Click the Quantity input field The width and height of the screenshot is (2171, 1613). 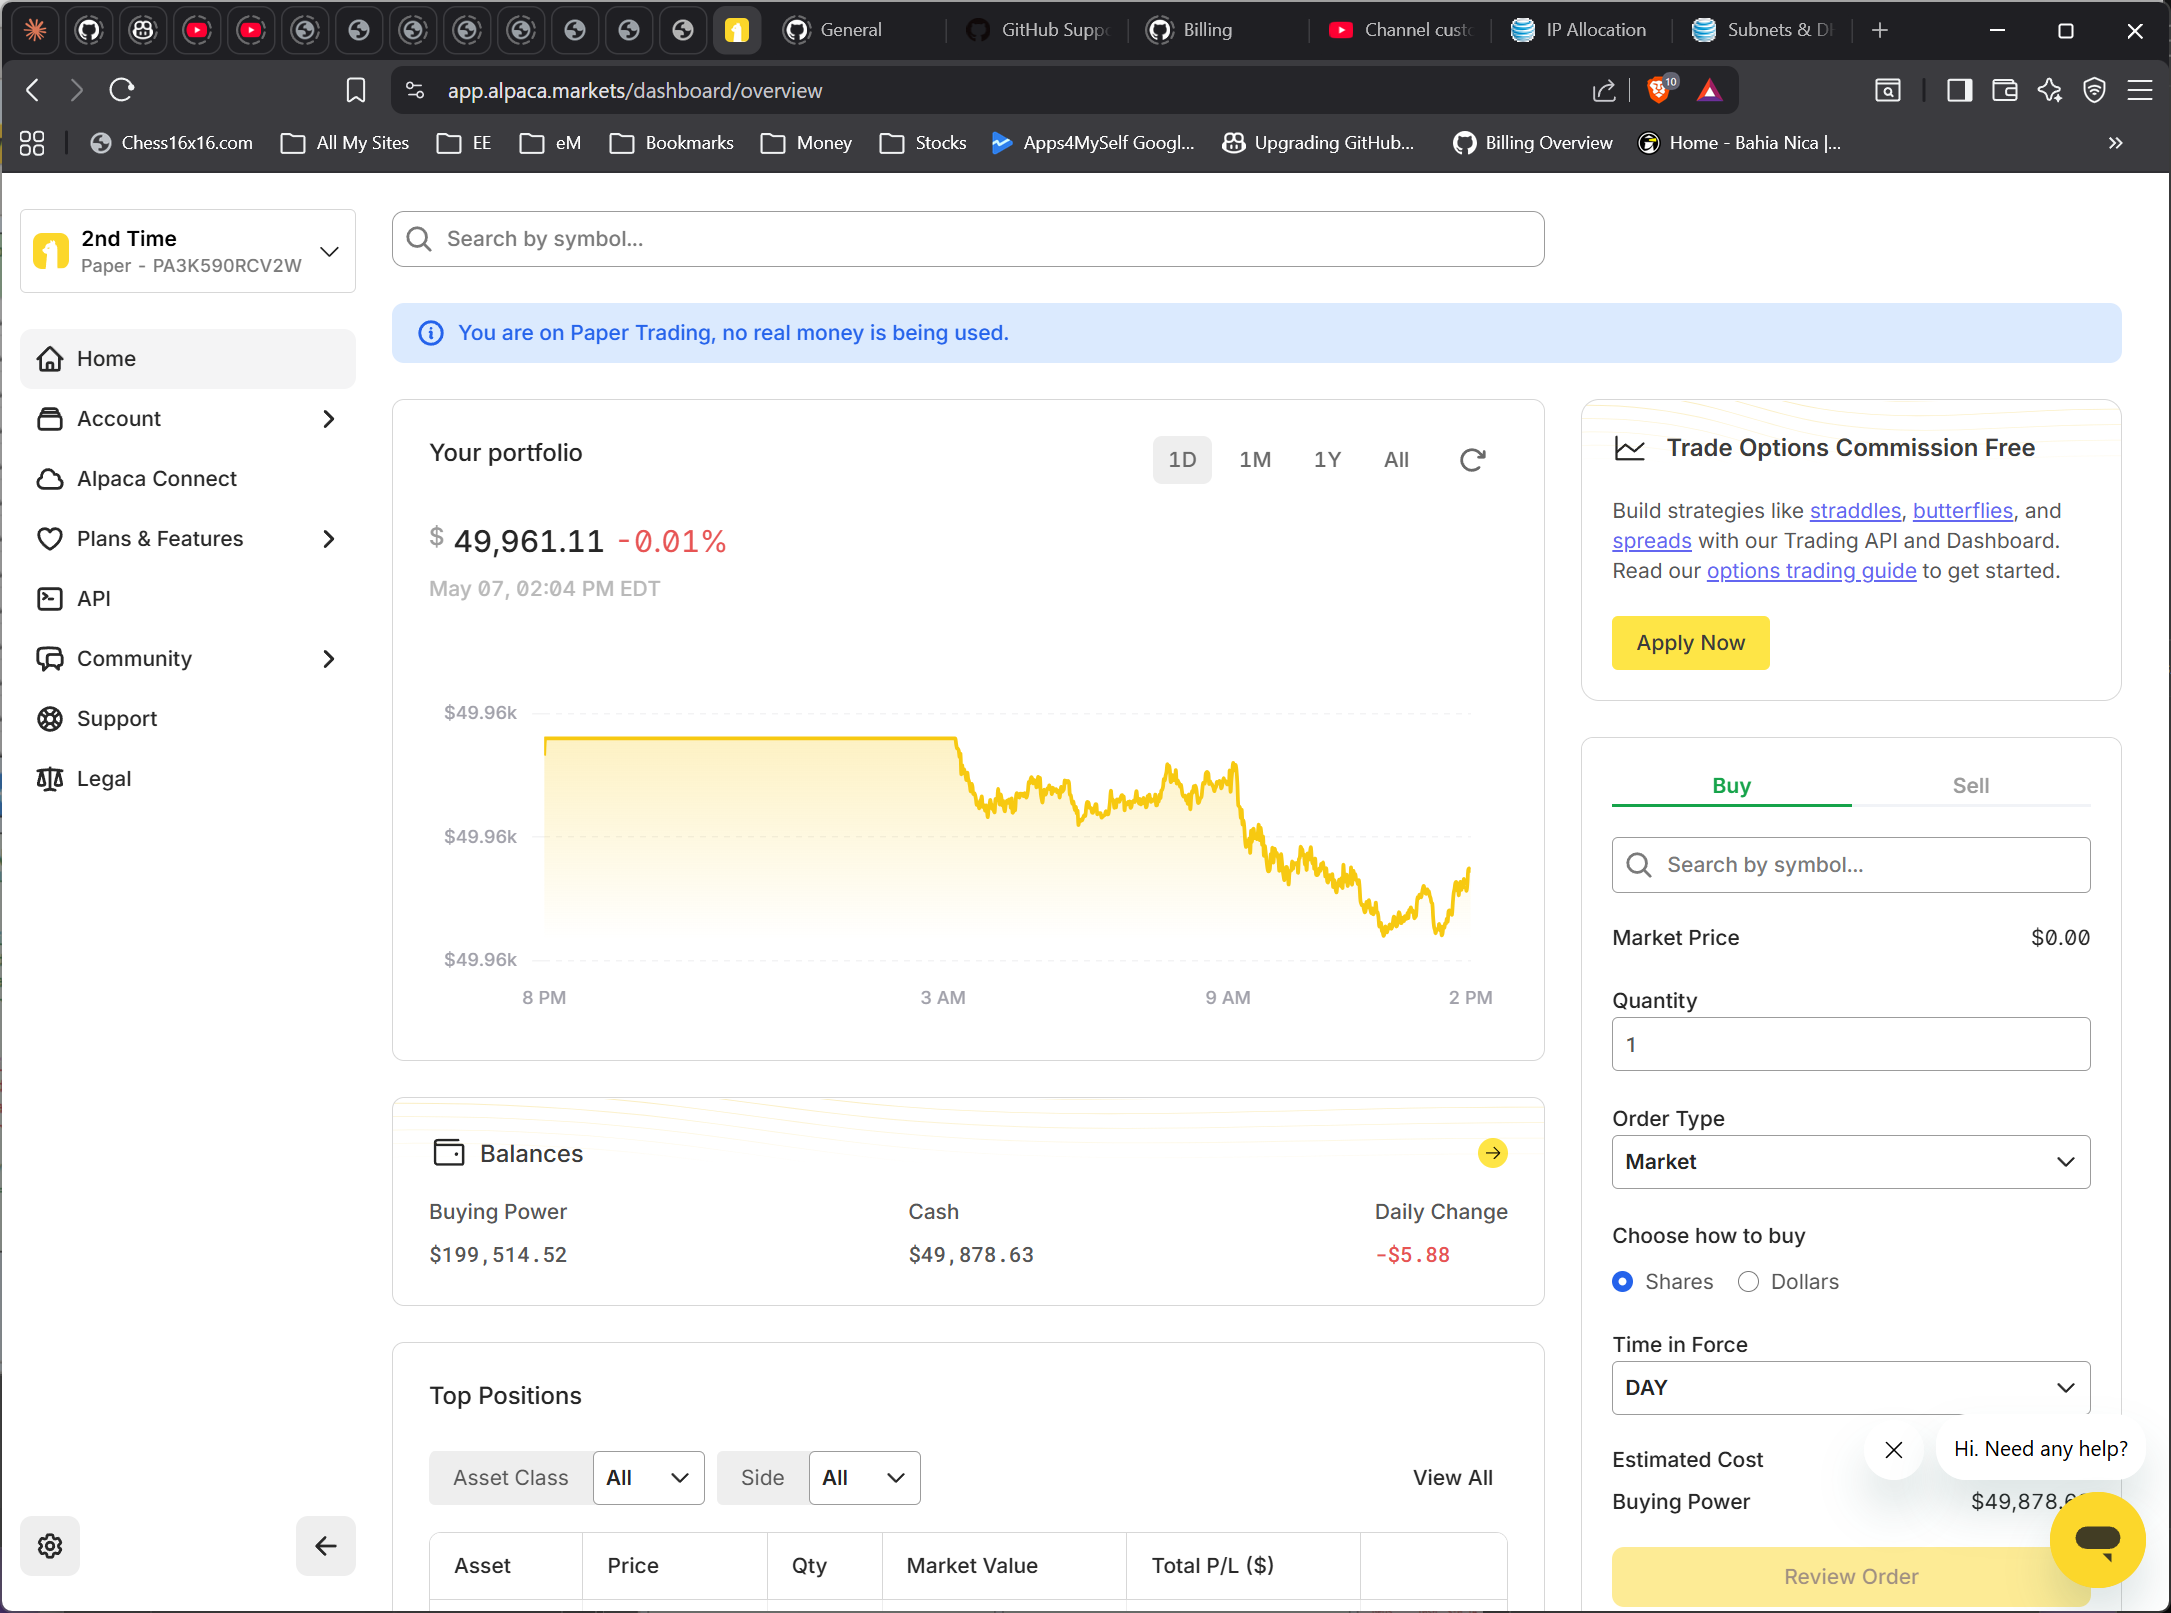click(1851, 1044)
